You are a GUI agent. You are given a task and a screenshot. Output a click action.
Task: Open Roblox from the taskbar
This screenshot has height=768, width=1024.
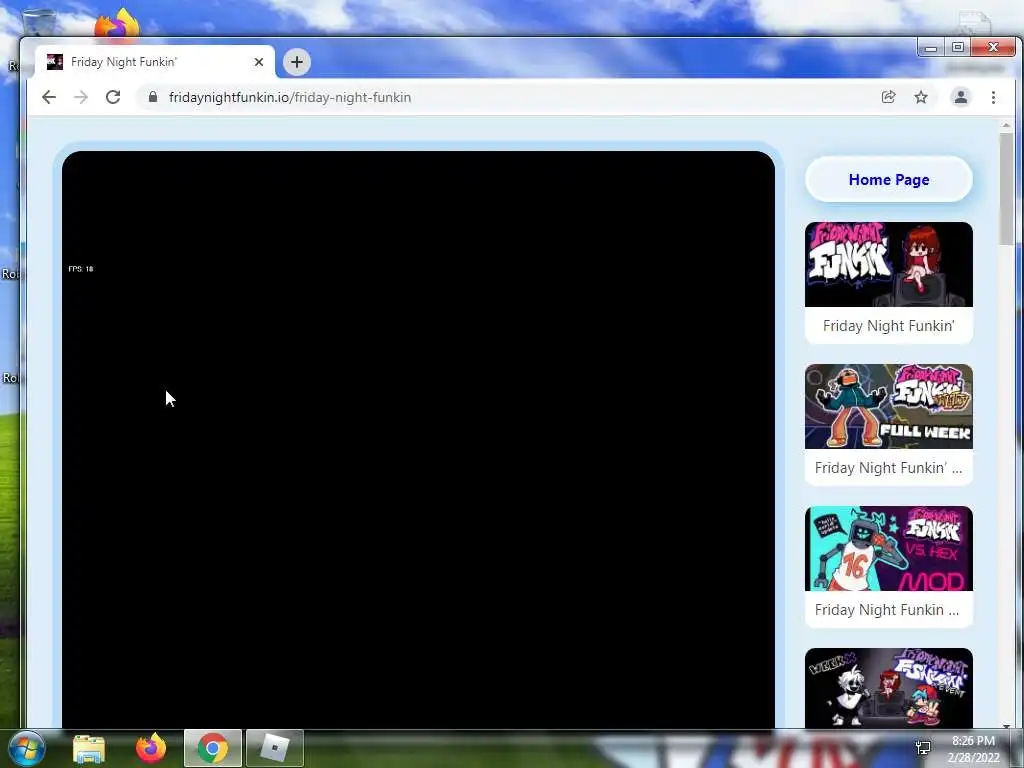274,748
